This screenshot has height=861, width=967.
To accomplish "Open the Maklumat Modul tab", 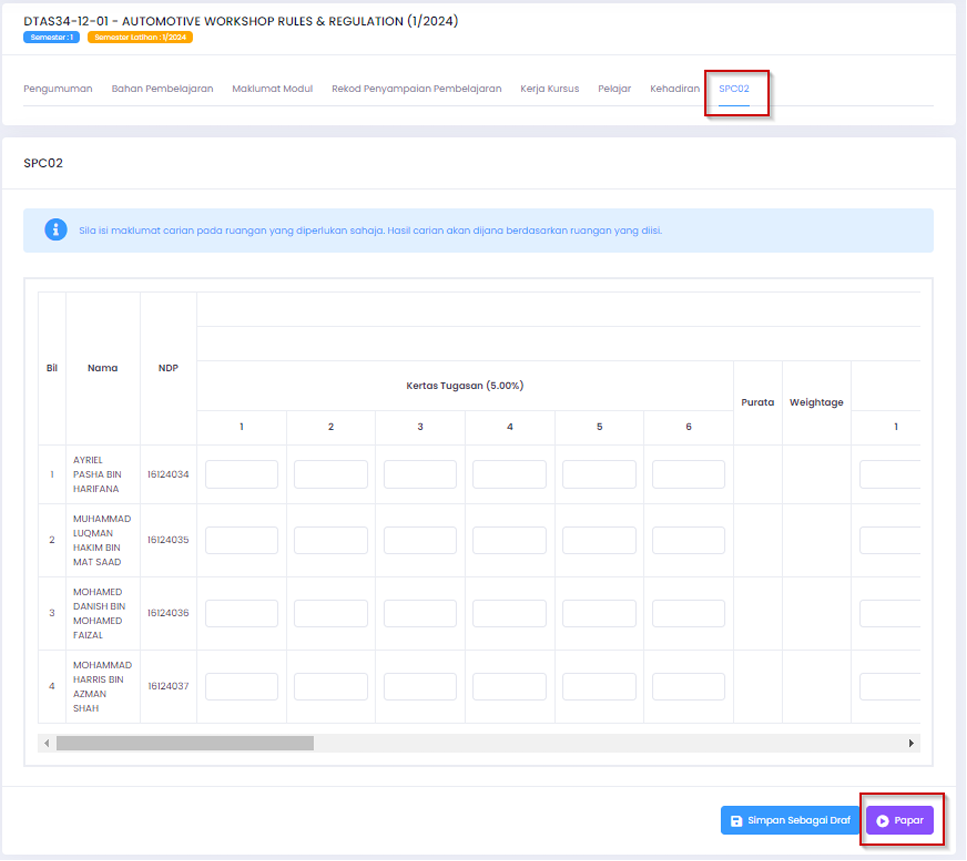I will [272, 89].
